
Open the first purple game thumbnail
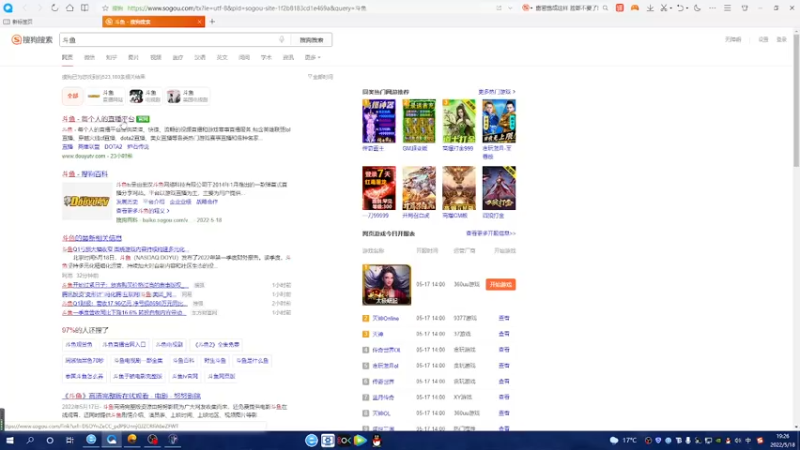coord(379,121)
